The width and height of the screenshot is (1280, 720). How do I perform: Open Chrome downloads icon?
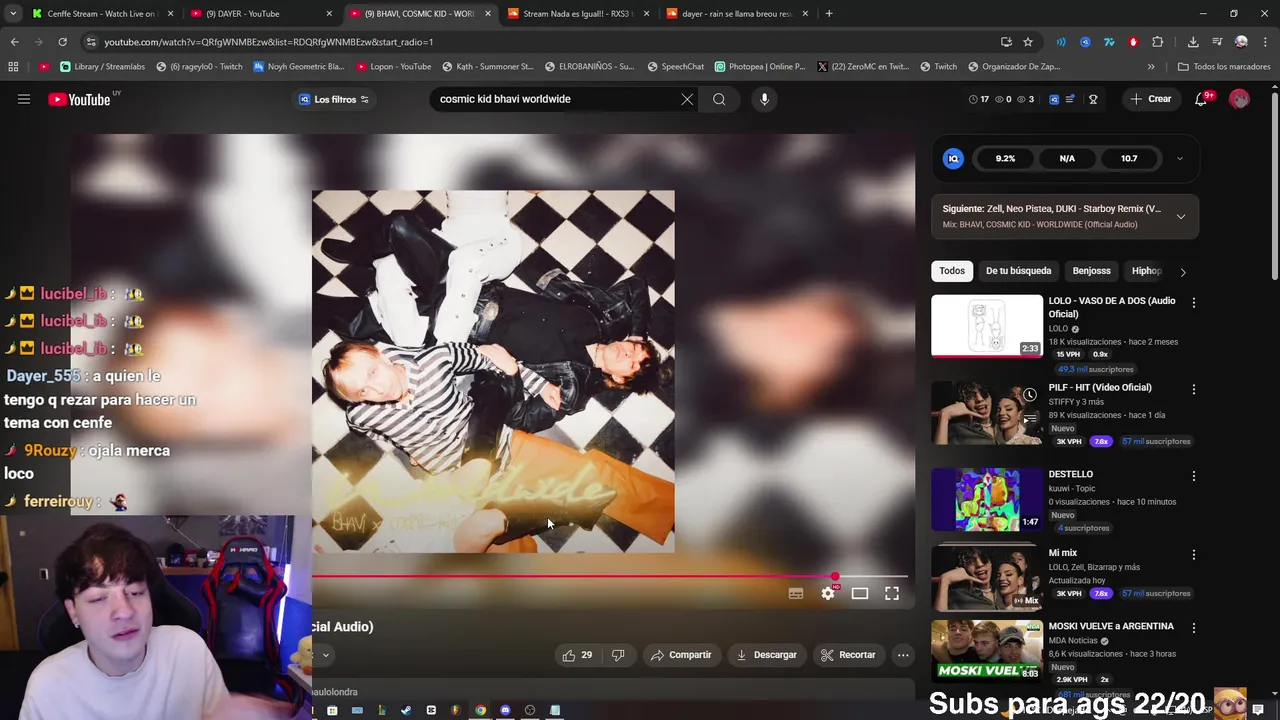(x=1193, y=42)
